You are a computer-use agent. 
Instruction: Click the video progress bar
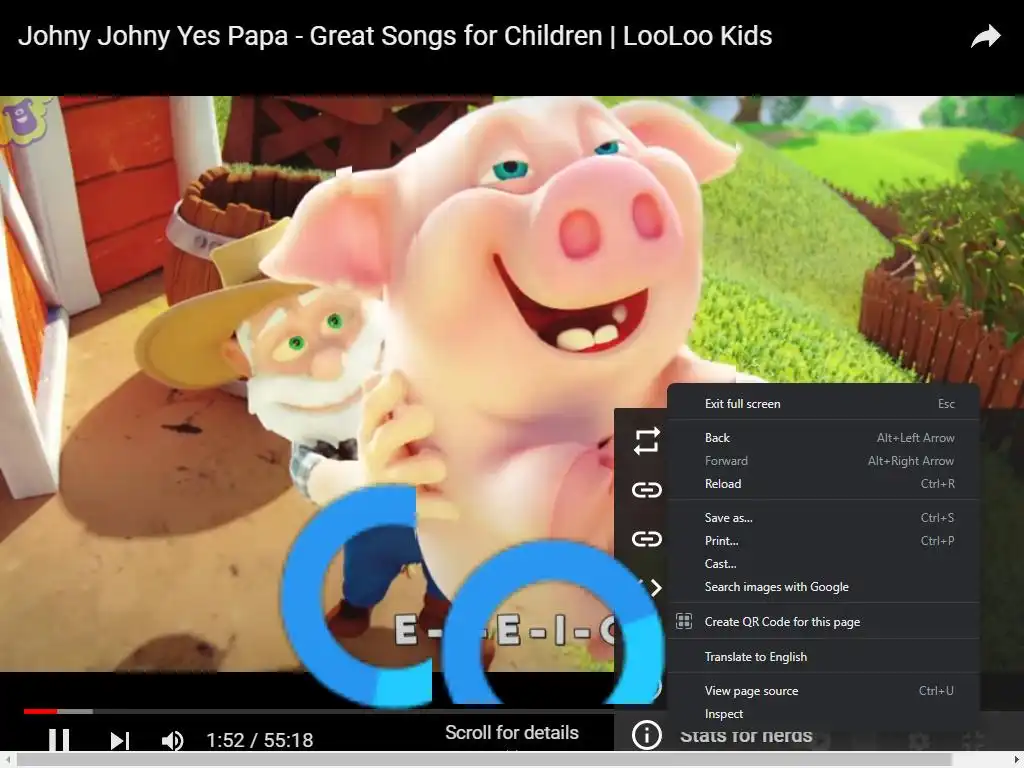click(x=319, y=711)
